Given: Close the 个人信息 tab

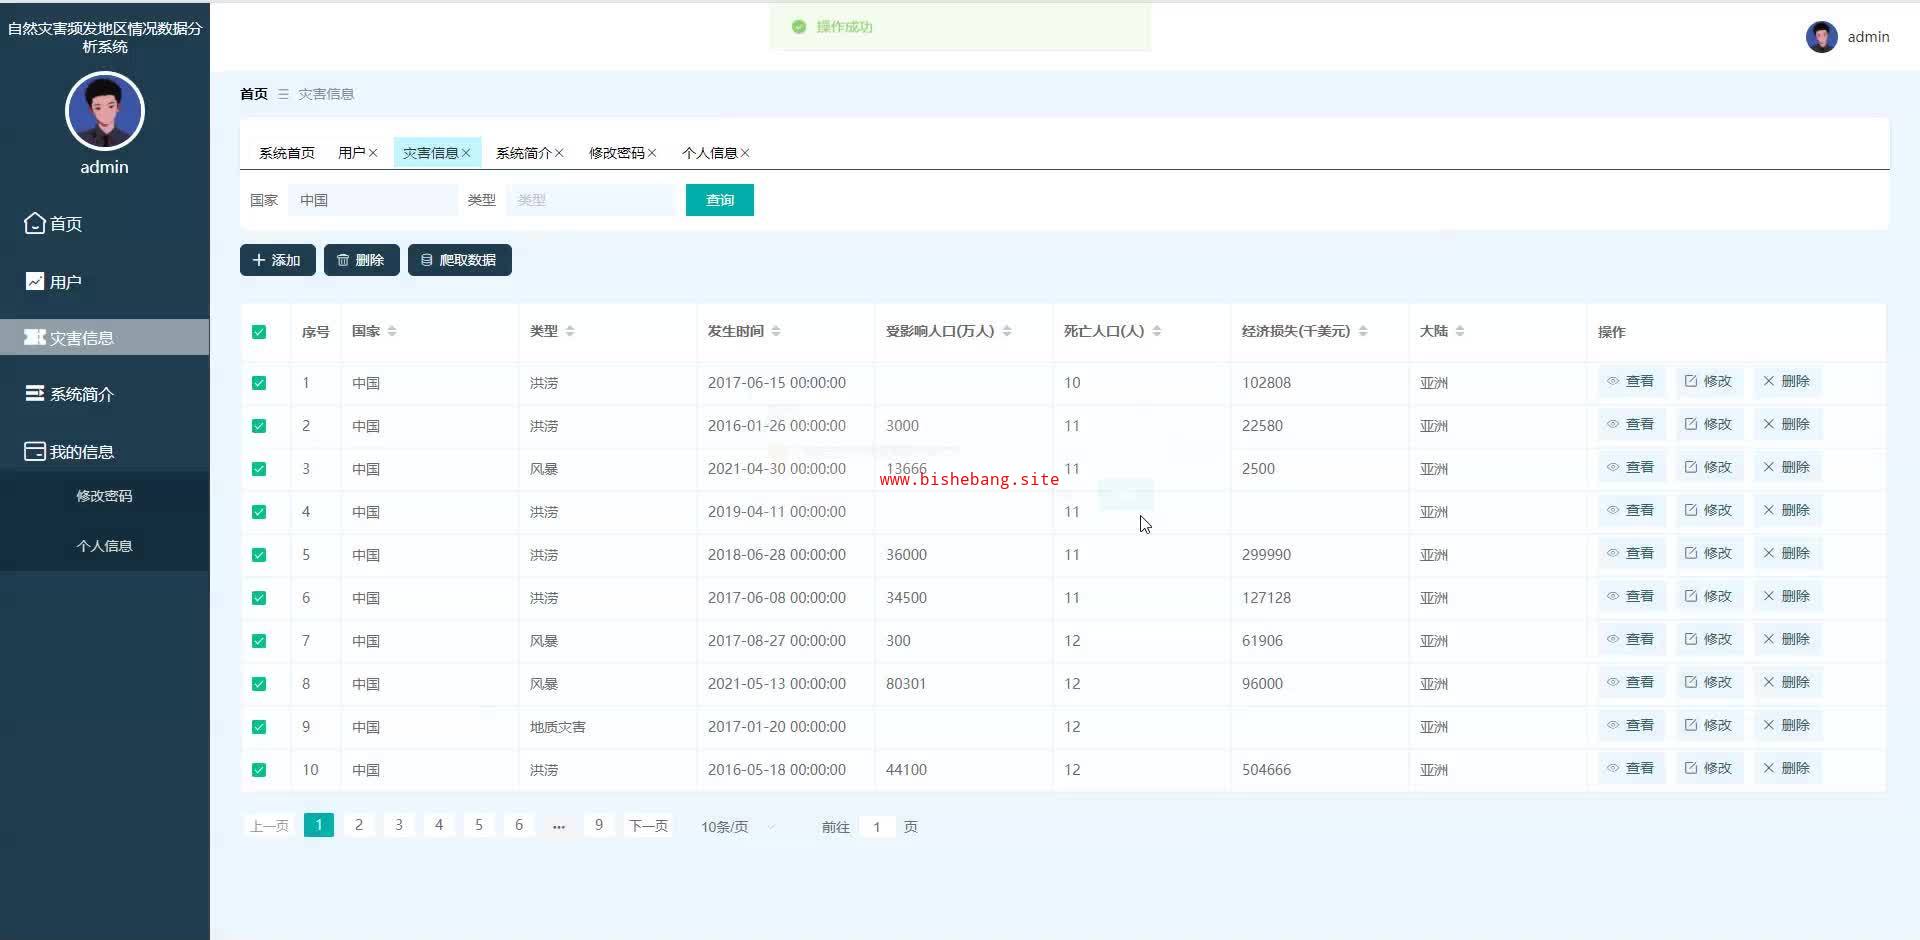Looking at the screenshot, I should [x=745, y=153].
